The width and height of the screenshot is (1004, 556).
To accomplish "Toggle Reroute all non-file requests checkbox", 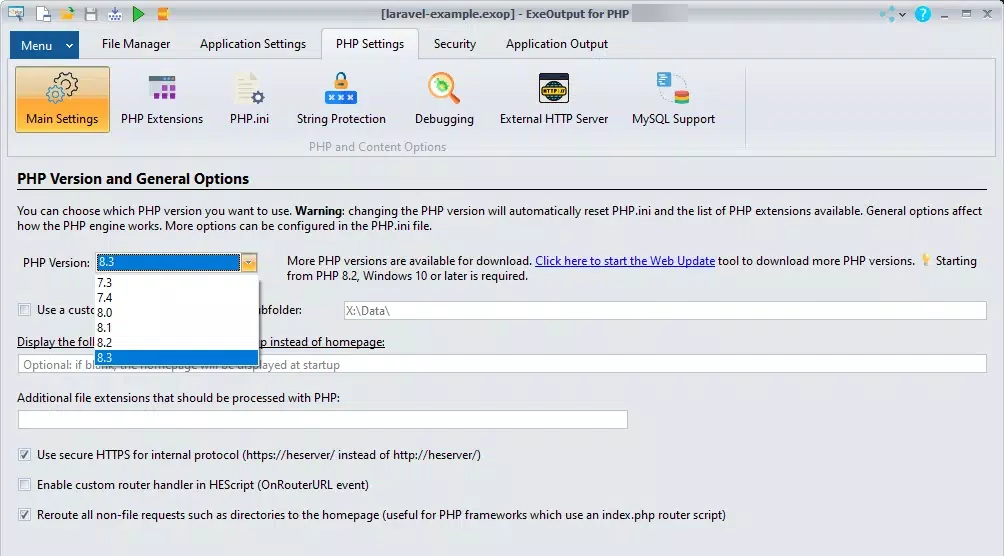I will point(24,515).
